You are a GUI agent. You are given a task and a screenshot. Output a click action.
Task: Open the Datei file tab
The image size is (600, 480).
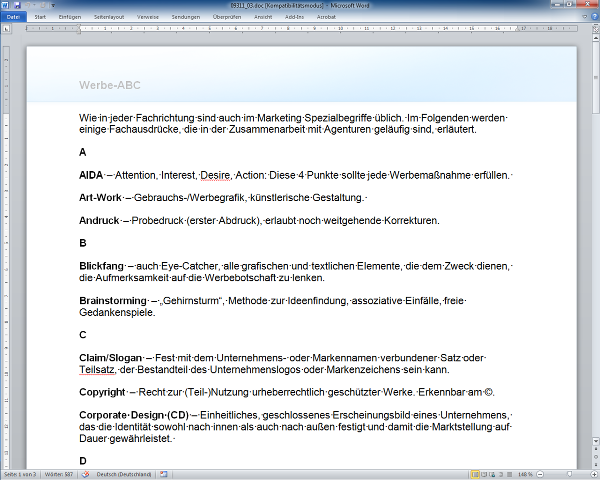13,17
